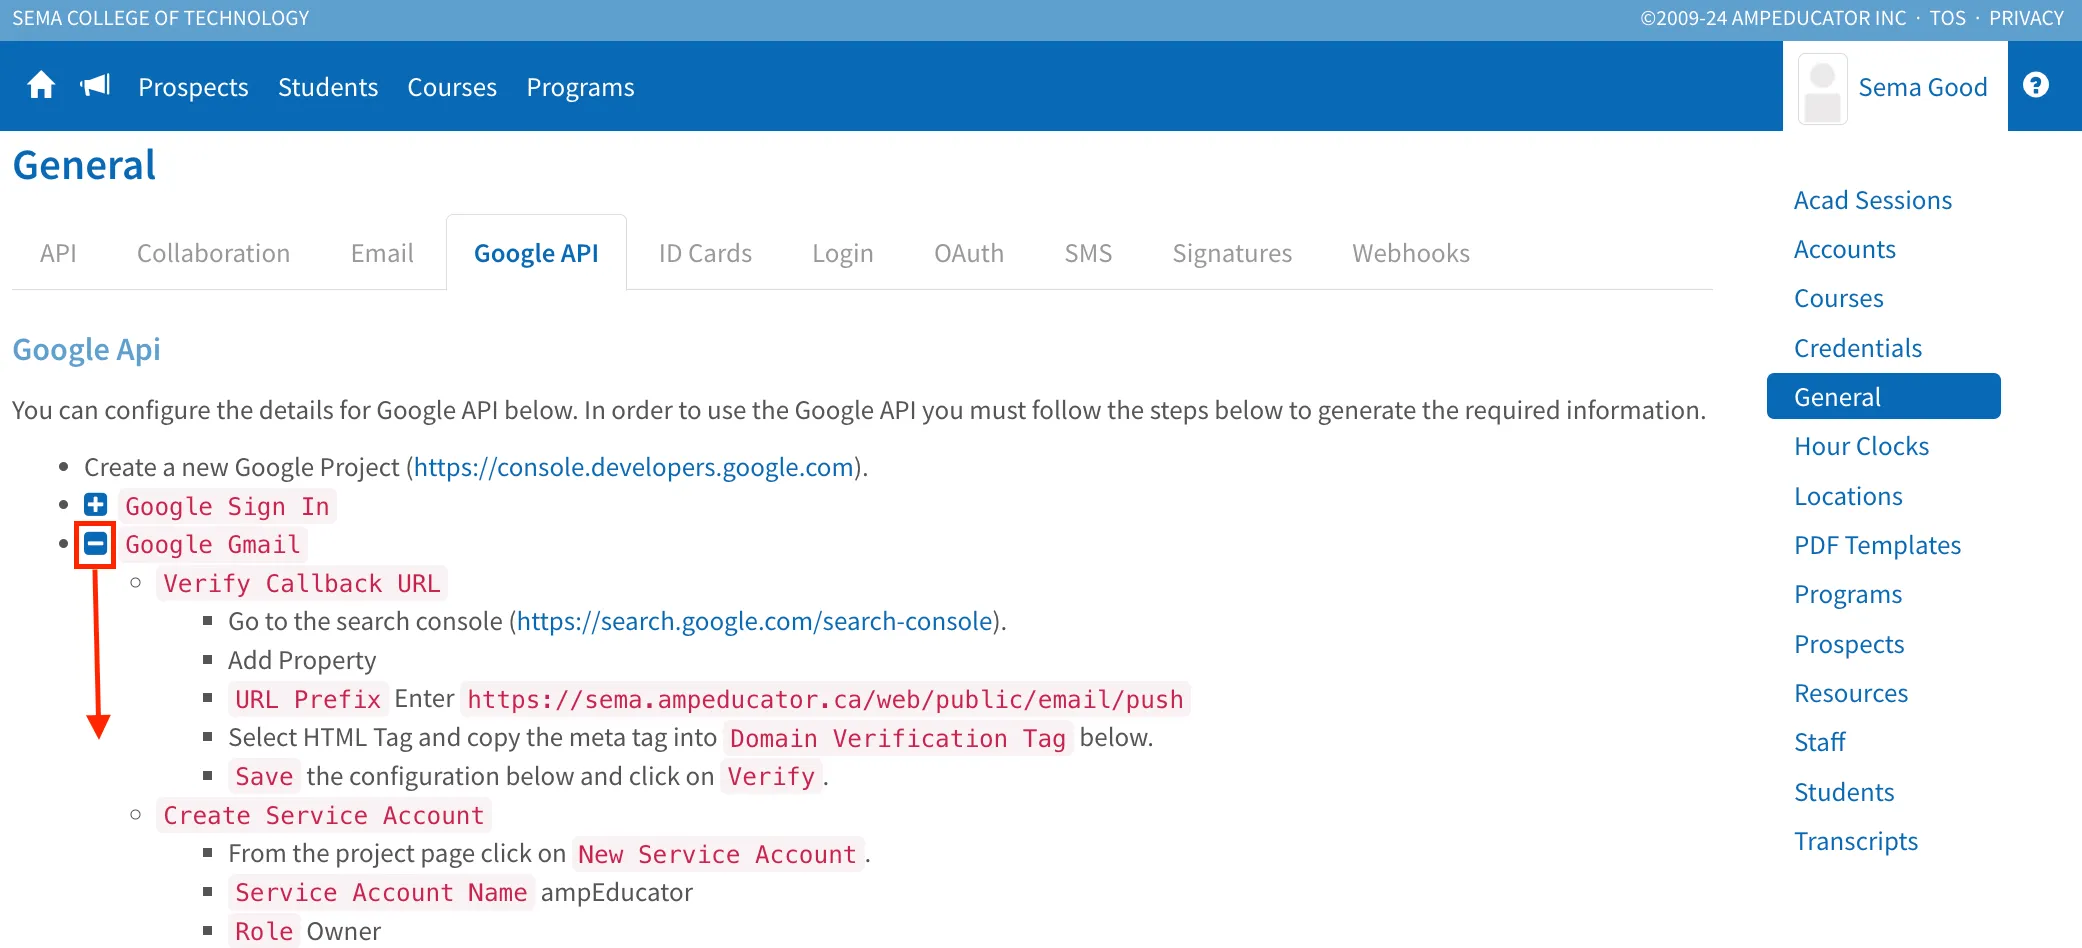Collapse the Google Gmail section

pyautogui.click(x=96, y=544)
